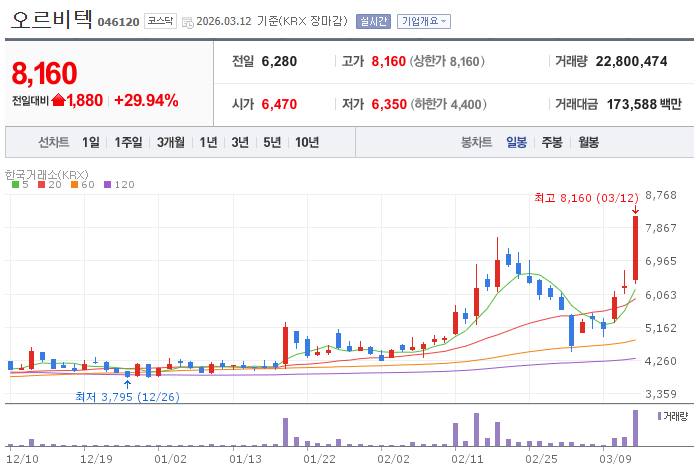Image resolution: width=694 pixels, height=475 pixels.
Task: Click the 실시간 button
Action: [373, 21]
